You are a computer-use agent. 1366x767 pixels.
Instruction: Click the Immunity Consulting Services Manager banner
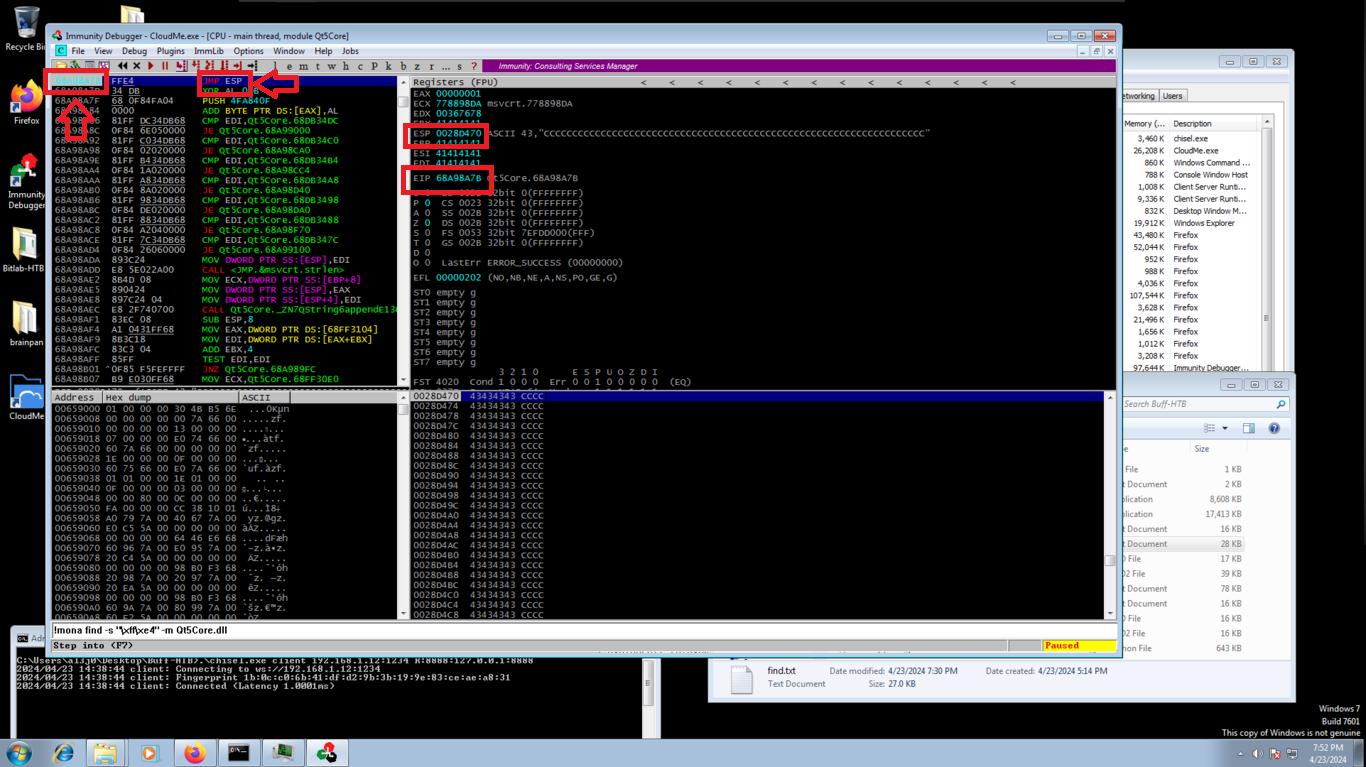pos(801,66)
